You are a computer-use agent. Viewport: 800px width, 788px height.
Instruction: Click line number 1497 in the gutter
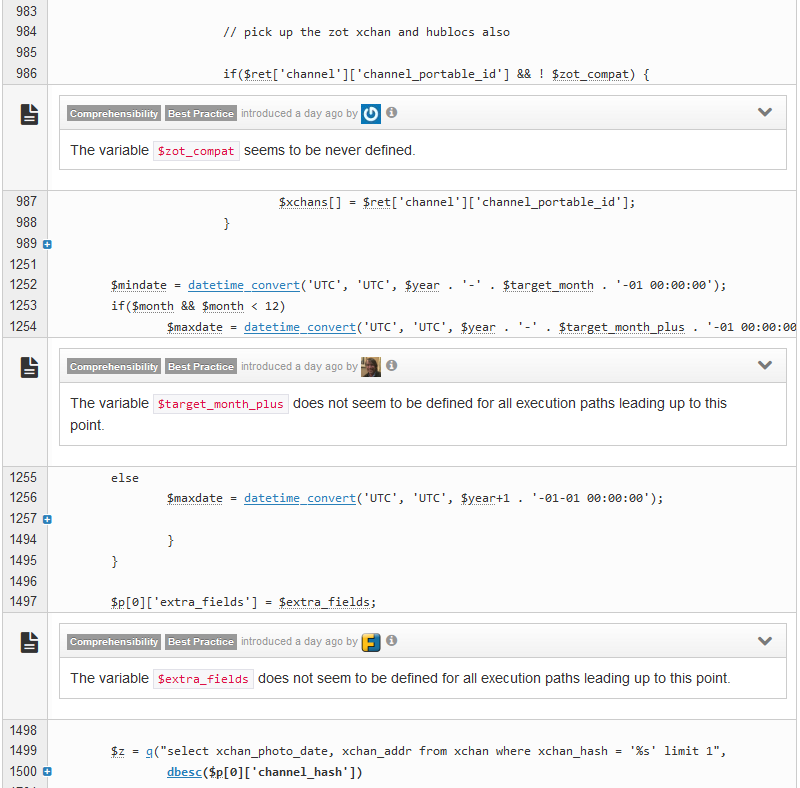(22, 601)
